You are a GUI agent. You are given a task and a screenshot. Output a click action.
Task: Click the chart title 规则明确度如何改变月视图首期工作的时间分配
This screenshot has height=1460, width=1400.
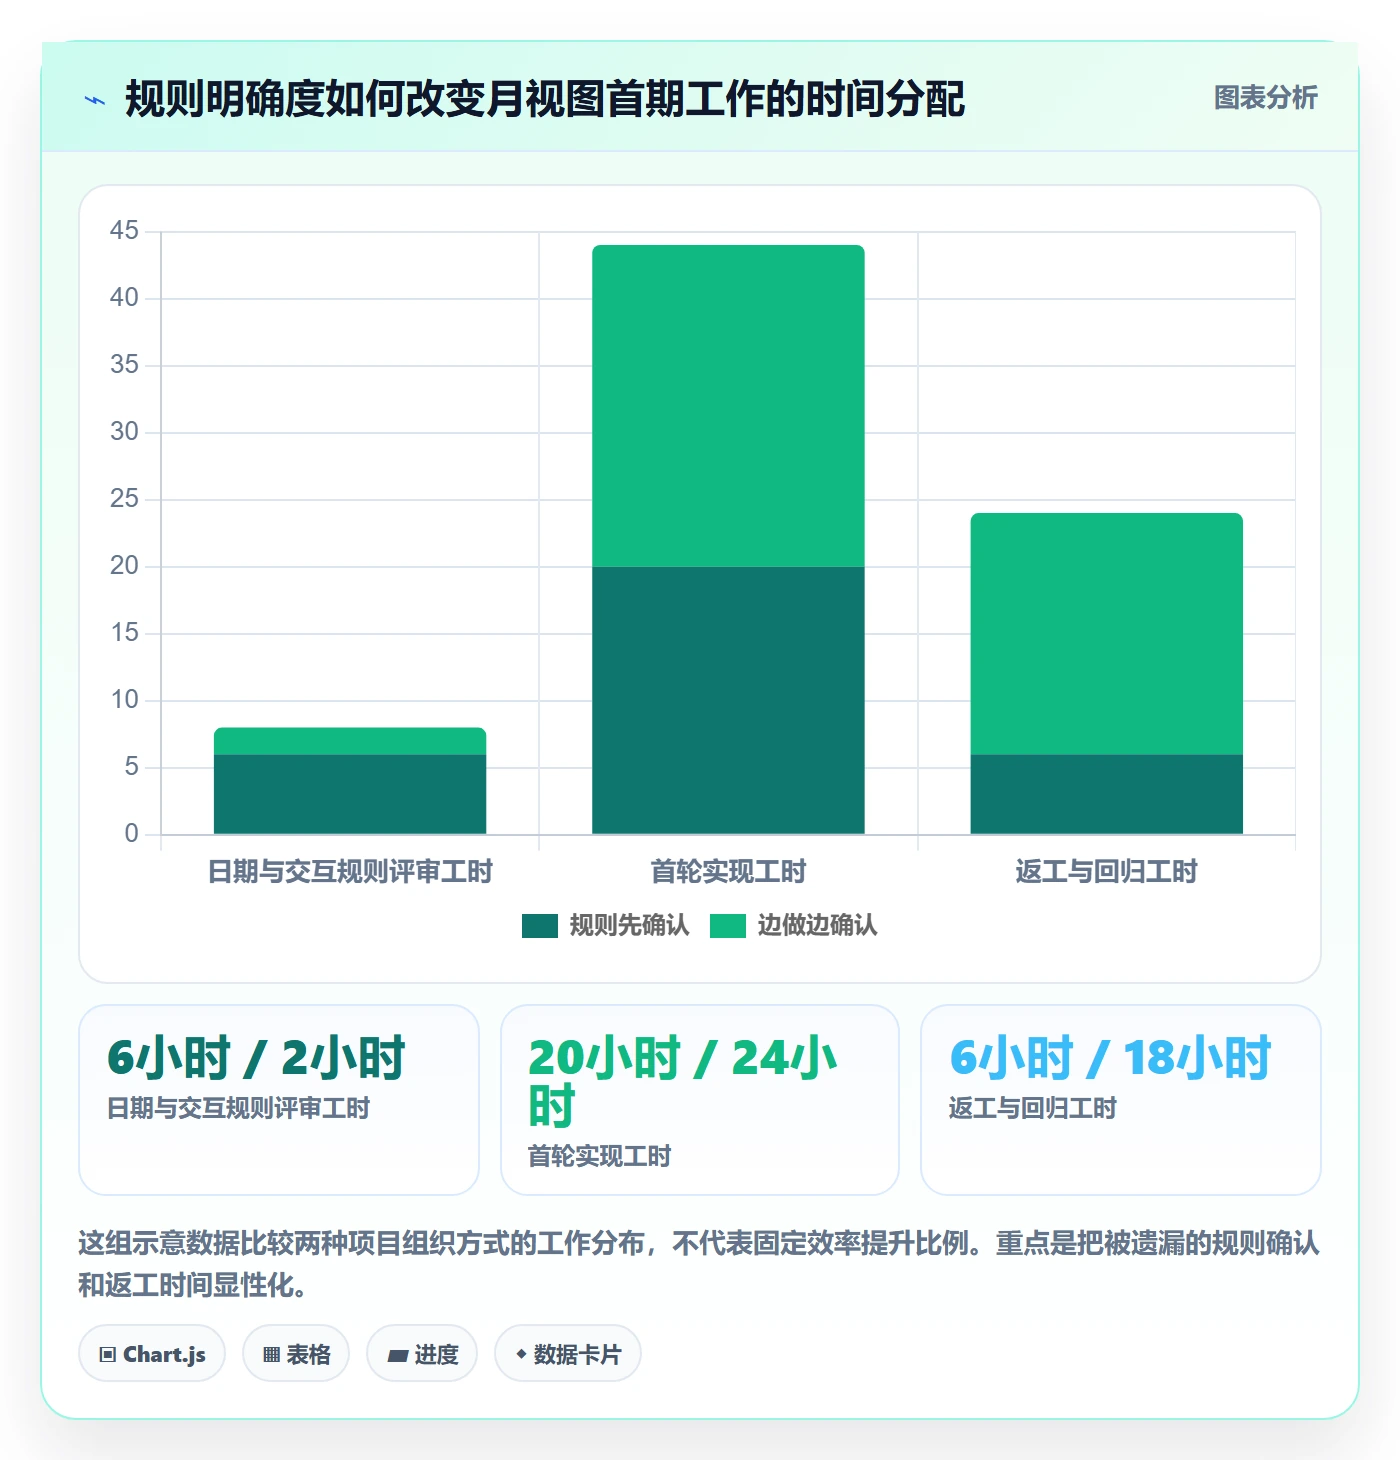tap(545, 99)
